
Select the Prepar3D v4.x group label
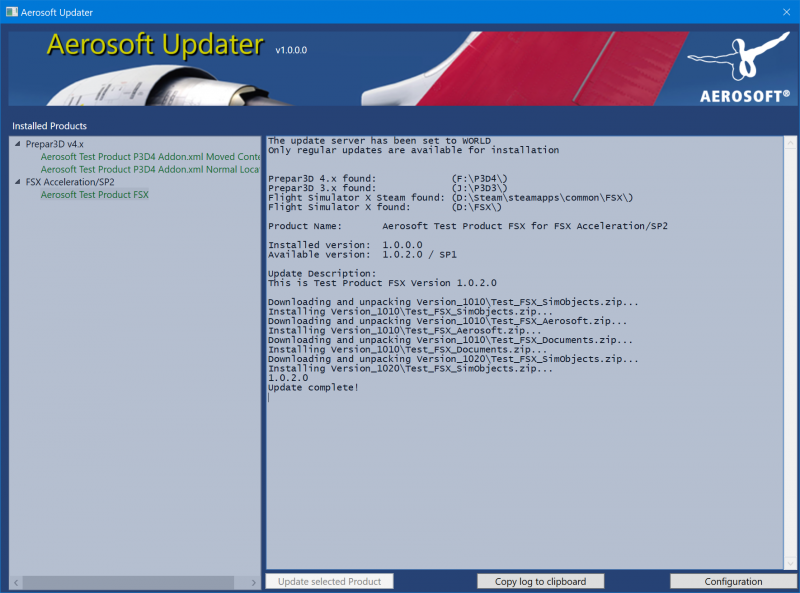coord(55,144)
